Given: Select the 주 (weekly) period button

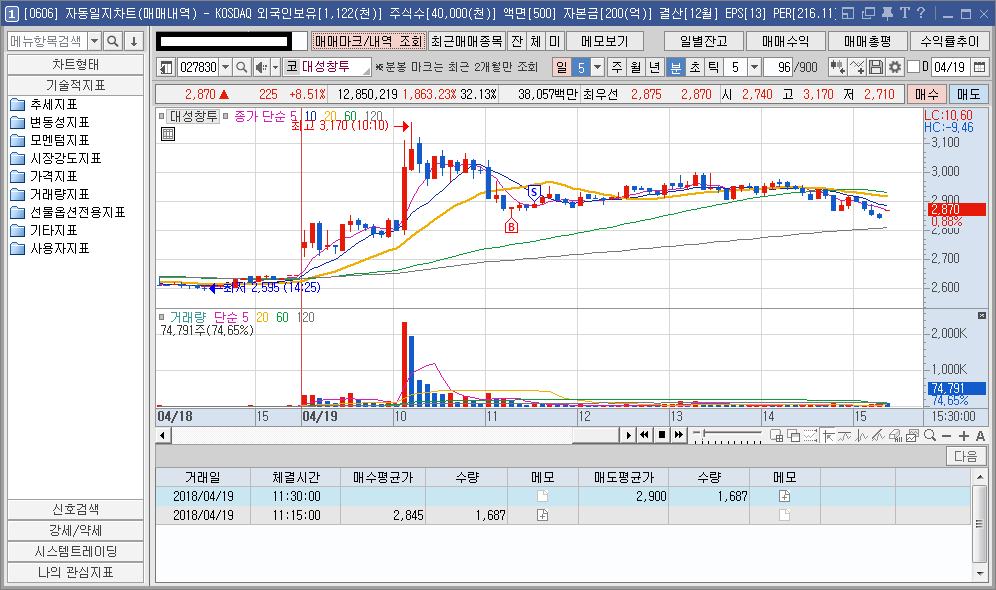Looking at the screenshot, I should (617, 67).
